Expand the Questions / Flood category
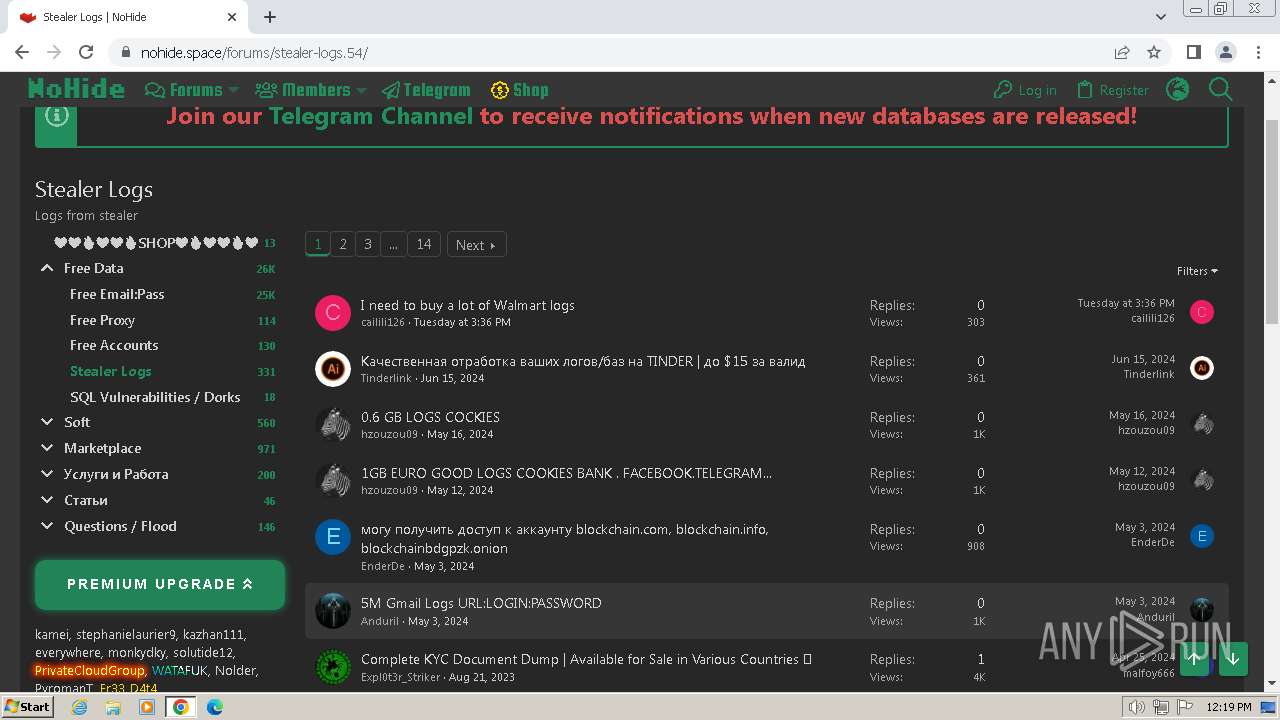Screen dimensions: 1280x720 (47, 526)
